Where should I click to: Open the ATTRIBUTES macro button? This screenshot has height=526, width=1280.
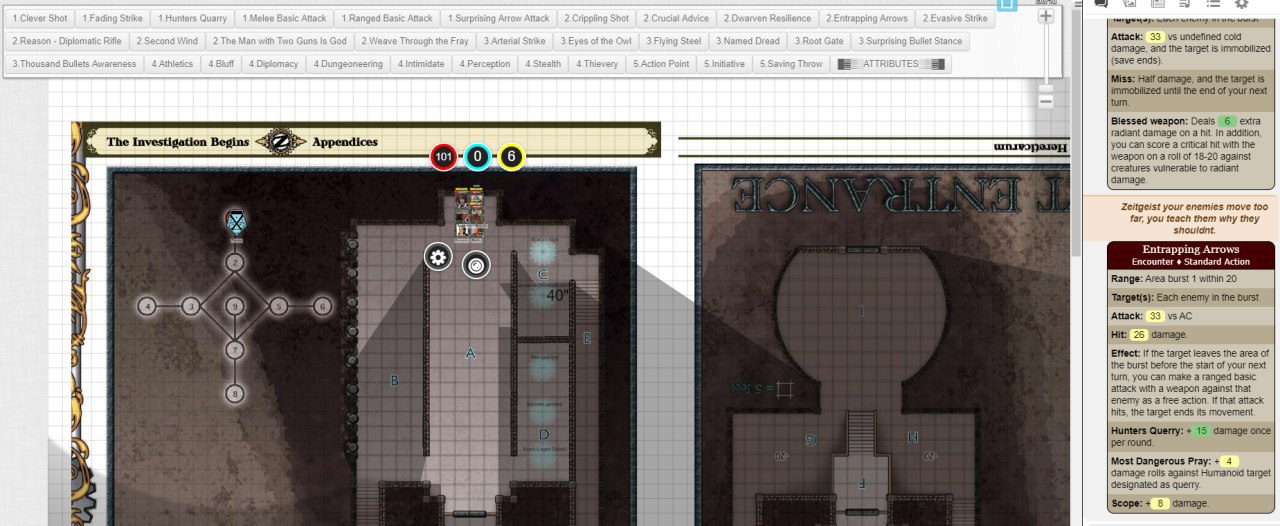click(891, 64)
